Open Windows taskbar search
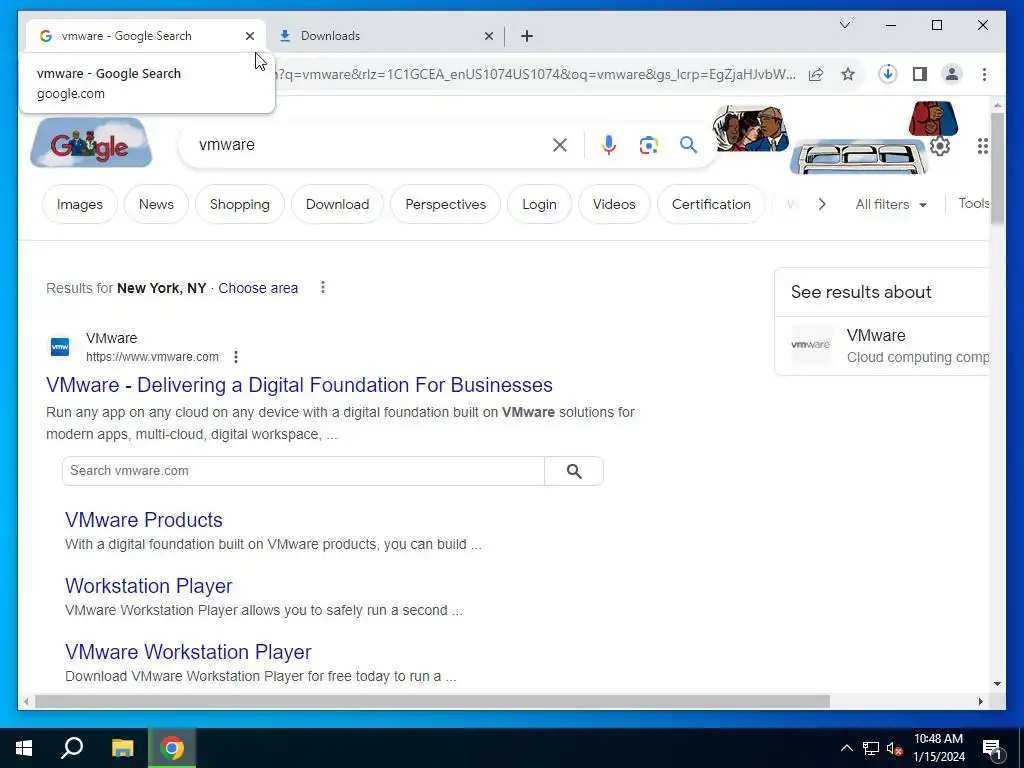The image size is (1024, 768). [x=72, y=748]
